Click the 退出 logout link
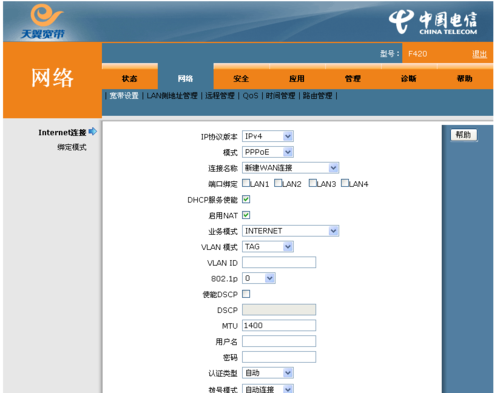The height and width of the screenshot is (393, 500). coord(479,54)
